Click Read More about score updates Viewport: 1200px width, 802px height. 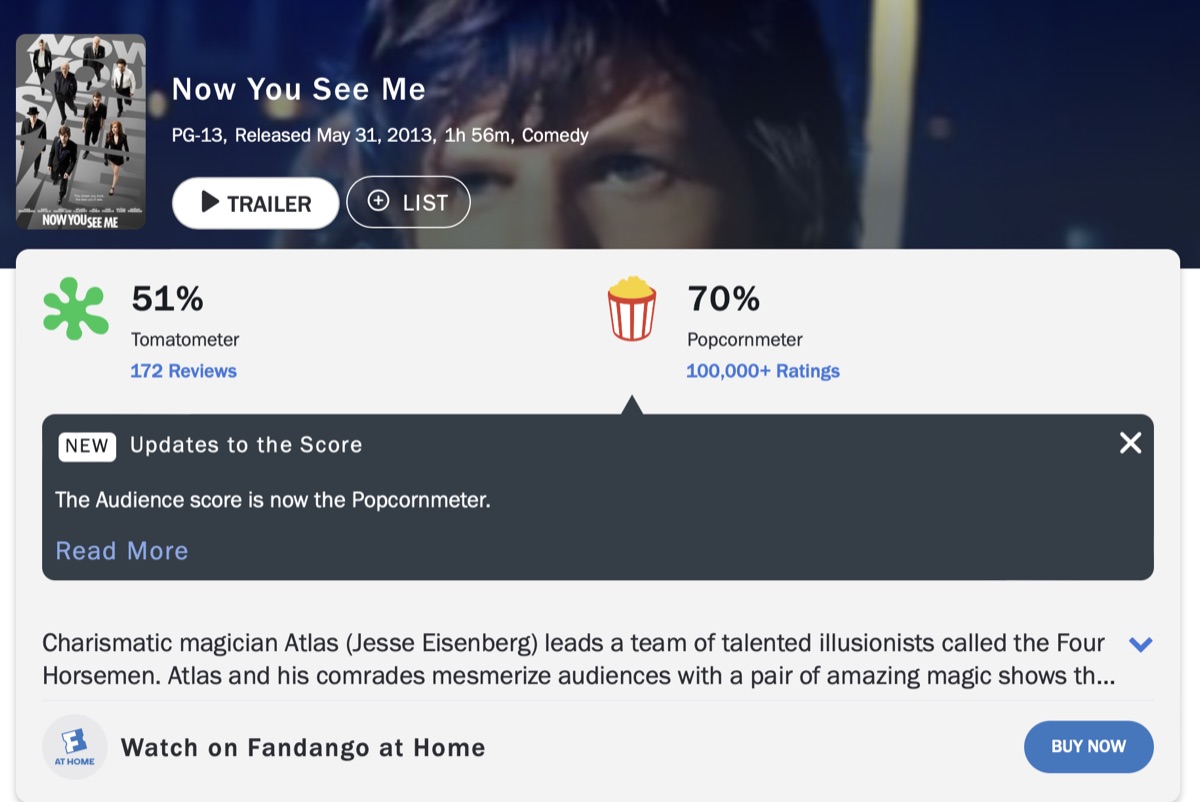click(122, 551)
